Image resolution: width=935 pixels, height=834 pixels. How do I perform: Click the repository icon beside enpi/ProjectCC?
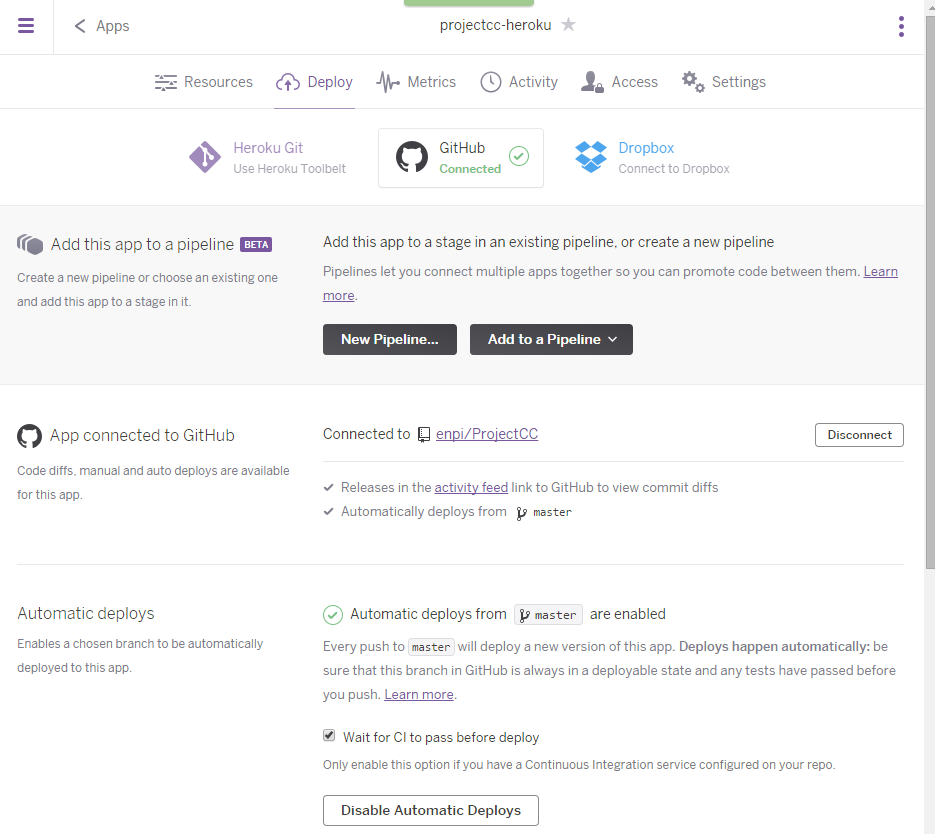click(423, 433)
